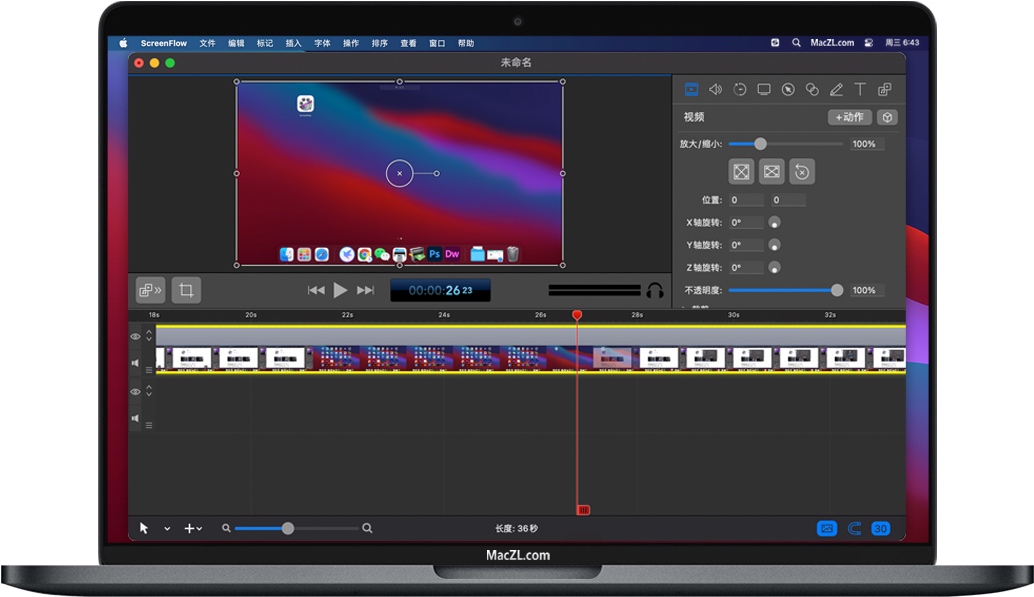
Task: Click the X轴旋转 value field
Action: tap(746, 223)
